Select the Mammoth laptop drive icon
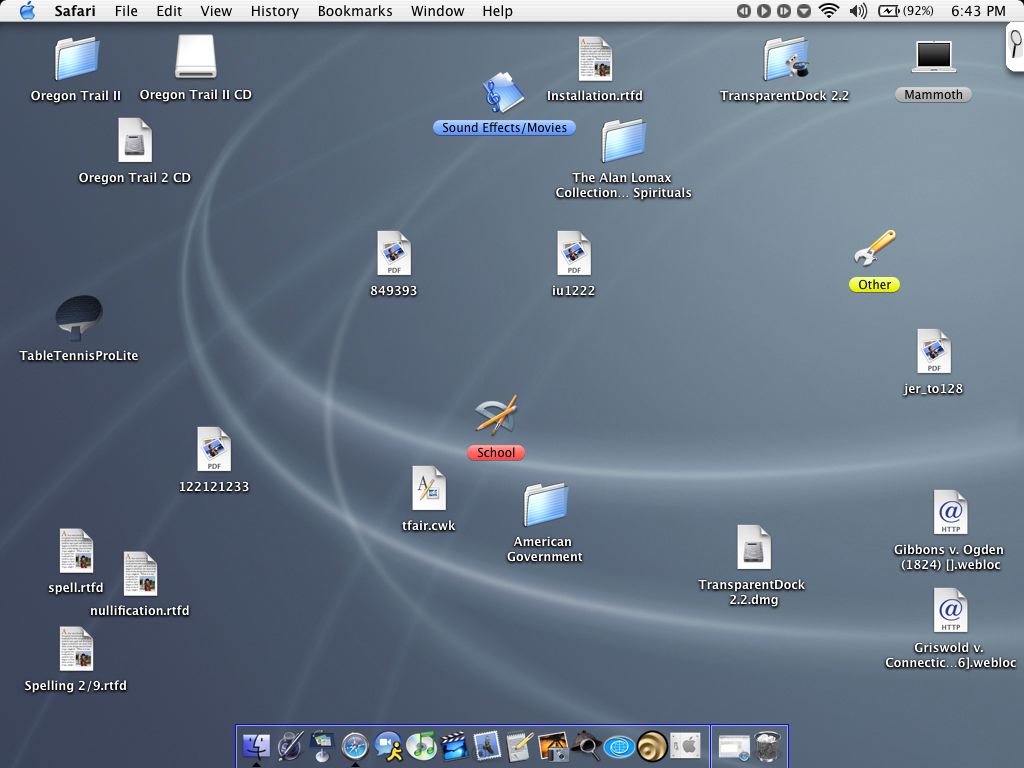Image resolution: width=1024 pixels, height=768 pixels. tap(933, 58)
